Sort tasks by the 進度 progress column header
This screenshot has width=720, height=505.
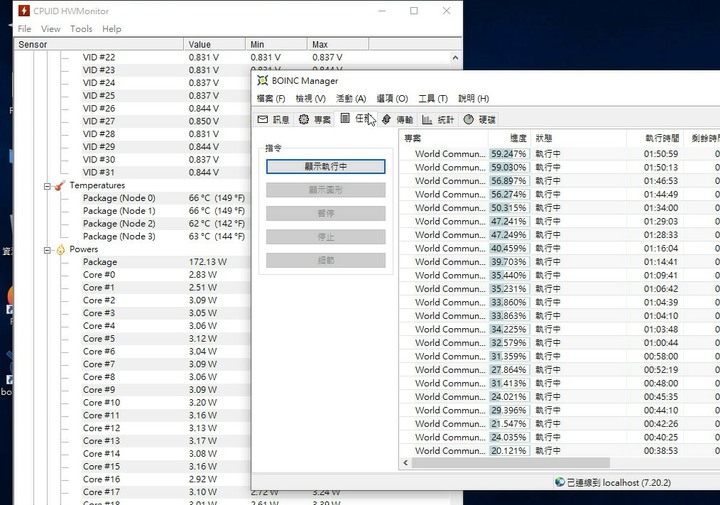pos(509,138)
